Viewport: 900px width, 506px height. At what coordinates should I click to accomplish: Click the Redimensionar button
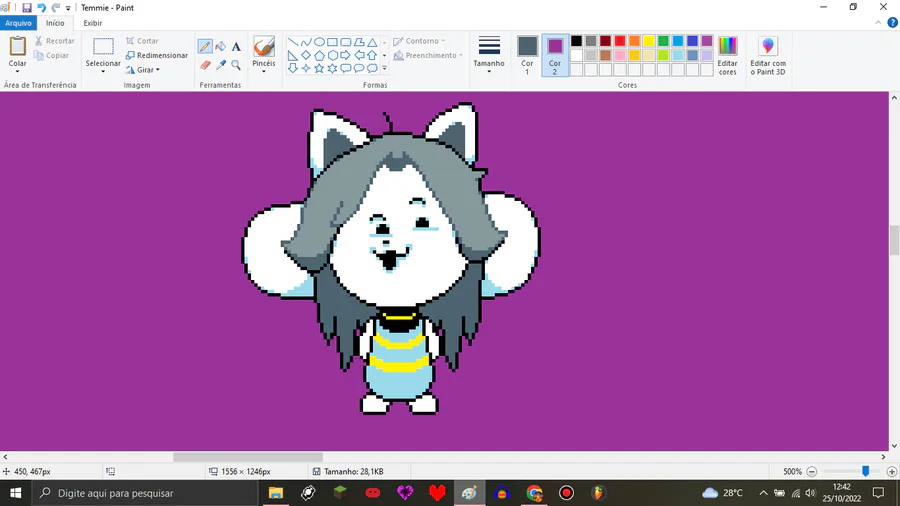(x=157, y=55)
